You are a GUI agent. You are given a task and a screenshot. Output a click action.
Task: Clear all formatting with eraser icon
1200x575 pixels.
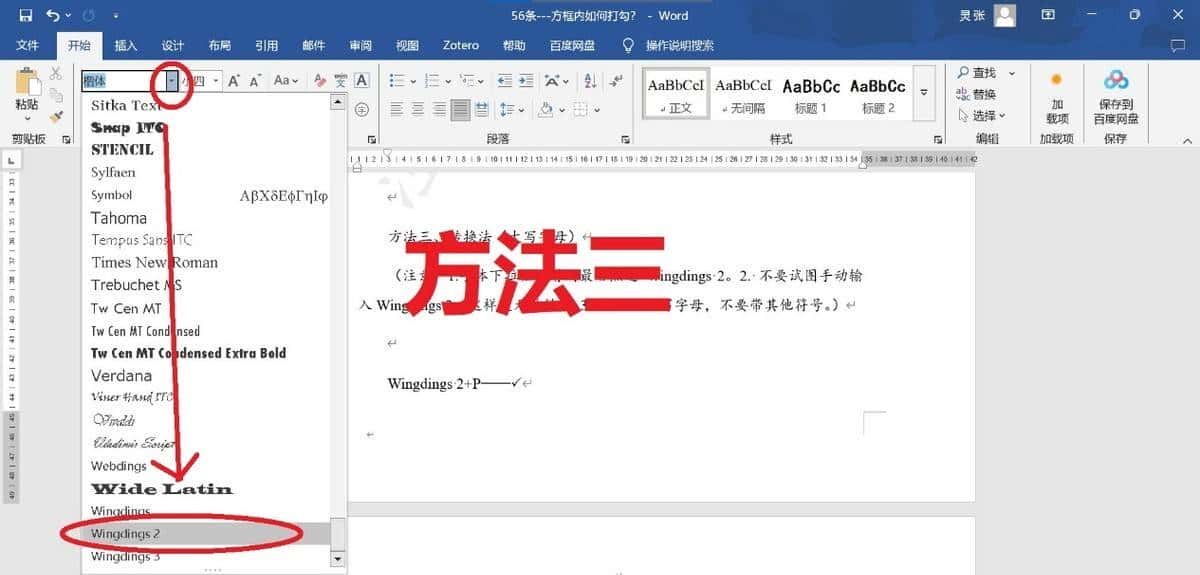tap(320, 81)
